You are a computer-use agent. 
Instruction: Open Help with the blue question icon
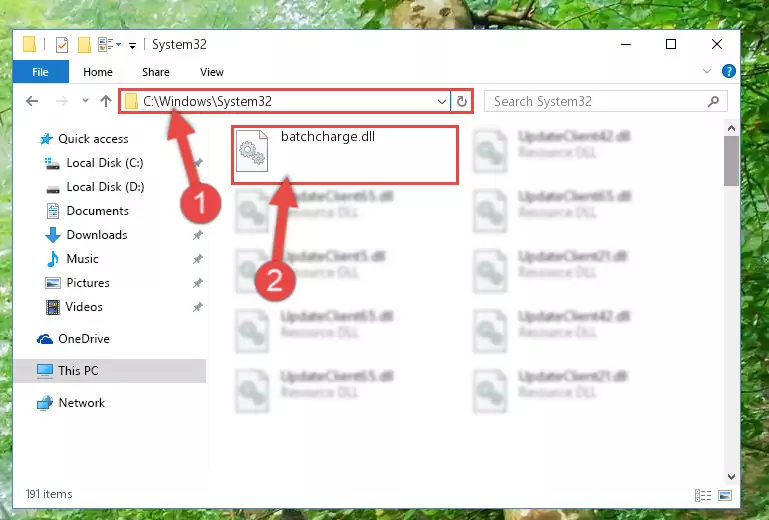[x=728, y=71]
